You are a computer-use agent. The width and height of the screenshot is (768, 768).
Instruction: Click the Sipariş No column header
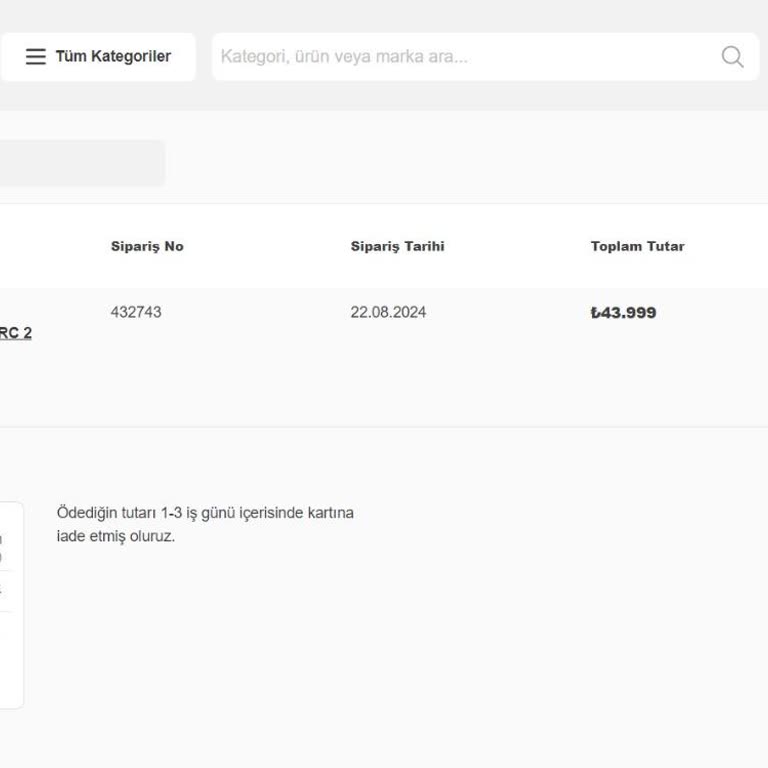147,246
